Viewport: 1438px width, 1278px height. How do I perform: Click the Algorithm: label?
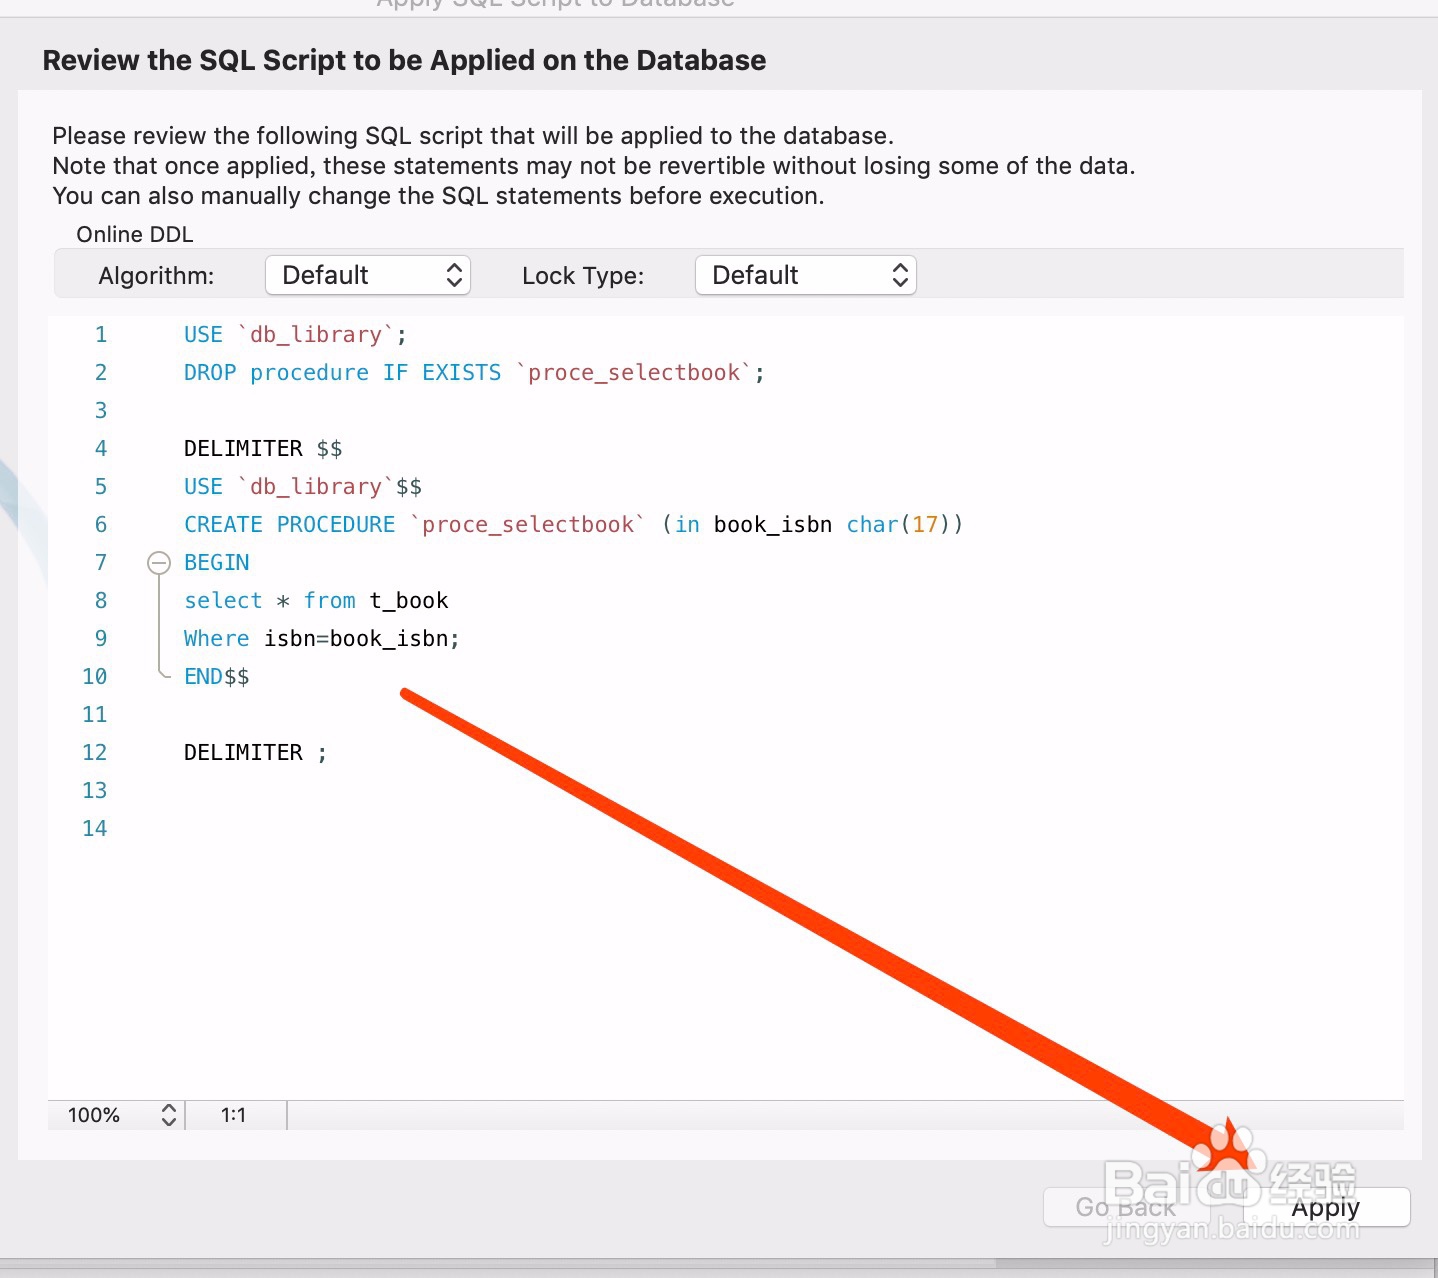pos(156,276)
